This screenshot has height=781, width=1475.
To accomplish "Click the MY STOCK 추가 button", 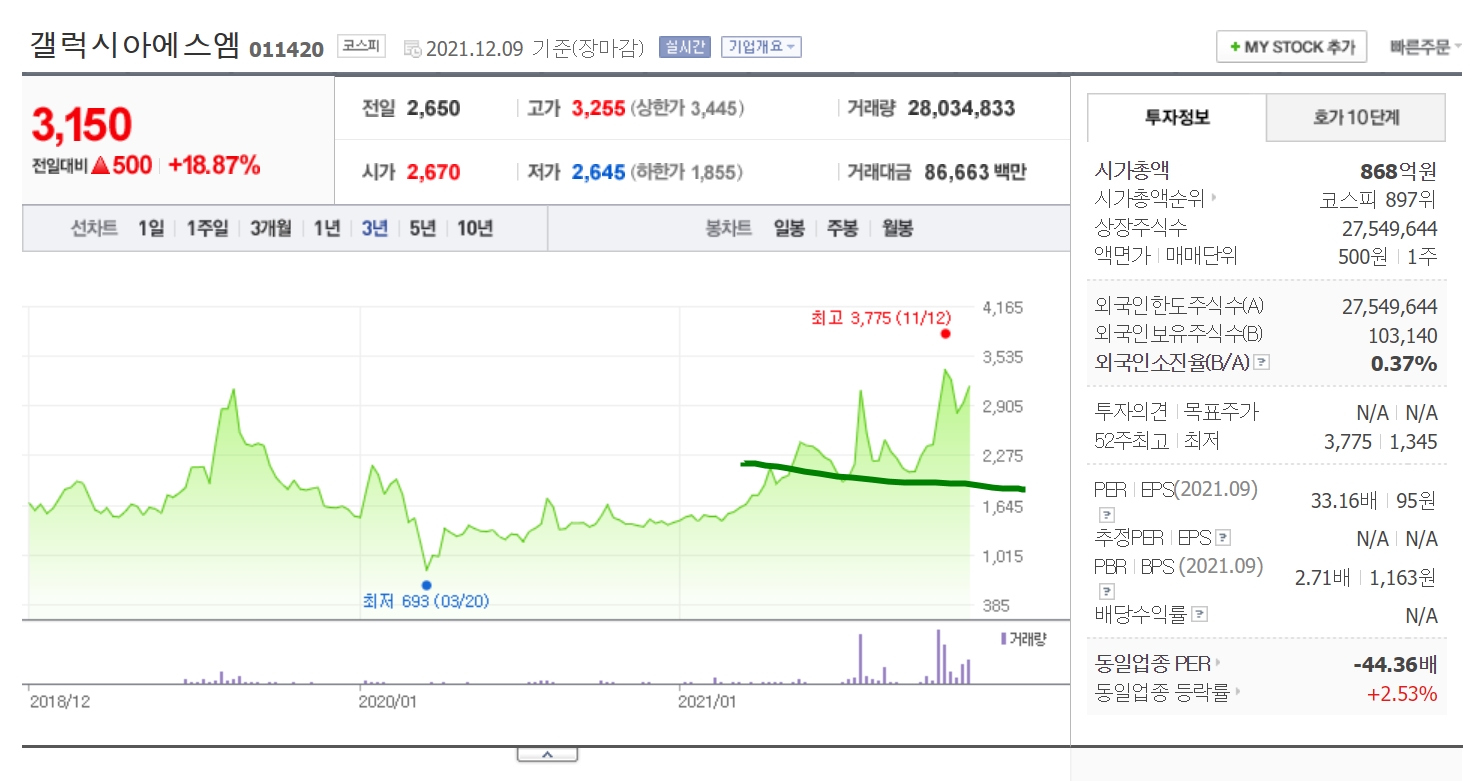I will pos(1291,47).
